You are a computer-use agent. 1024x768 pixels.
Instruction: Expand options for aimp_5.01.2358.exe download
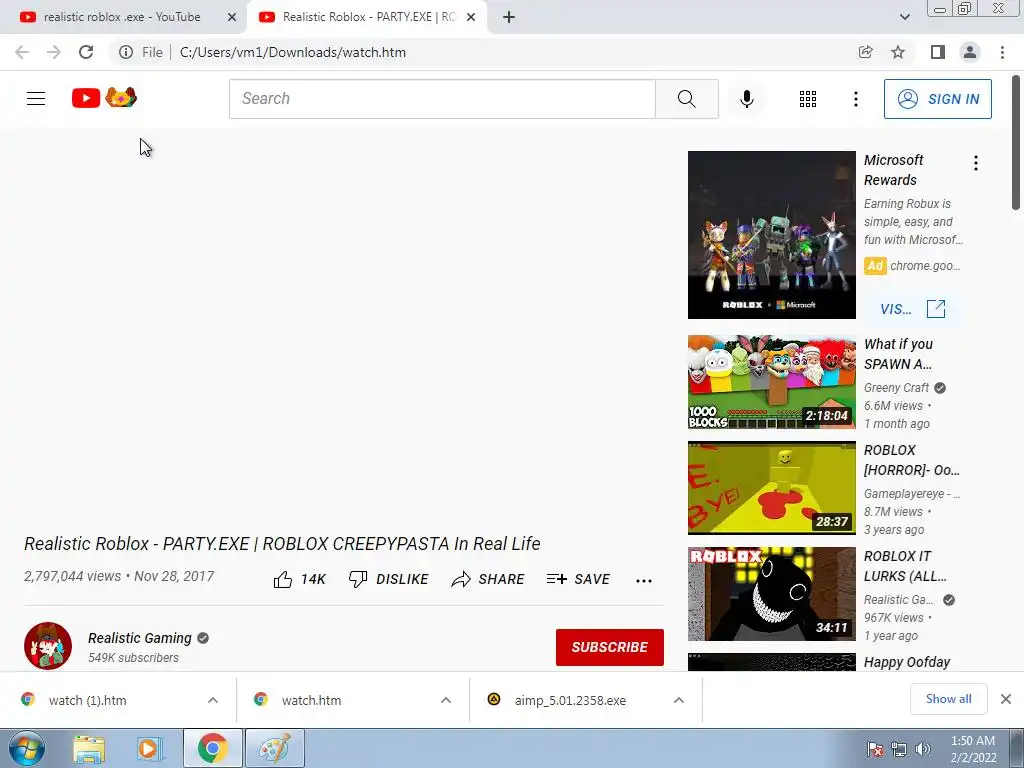(x=679, y=700)
